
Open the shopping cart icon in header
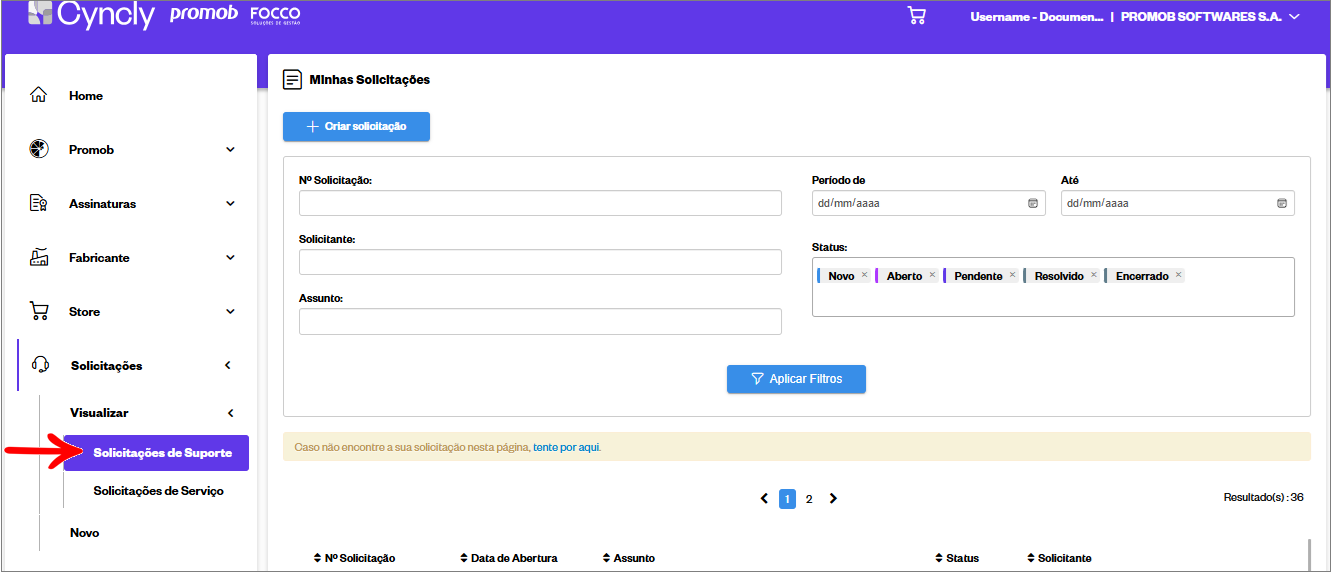[916, 16]
